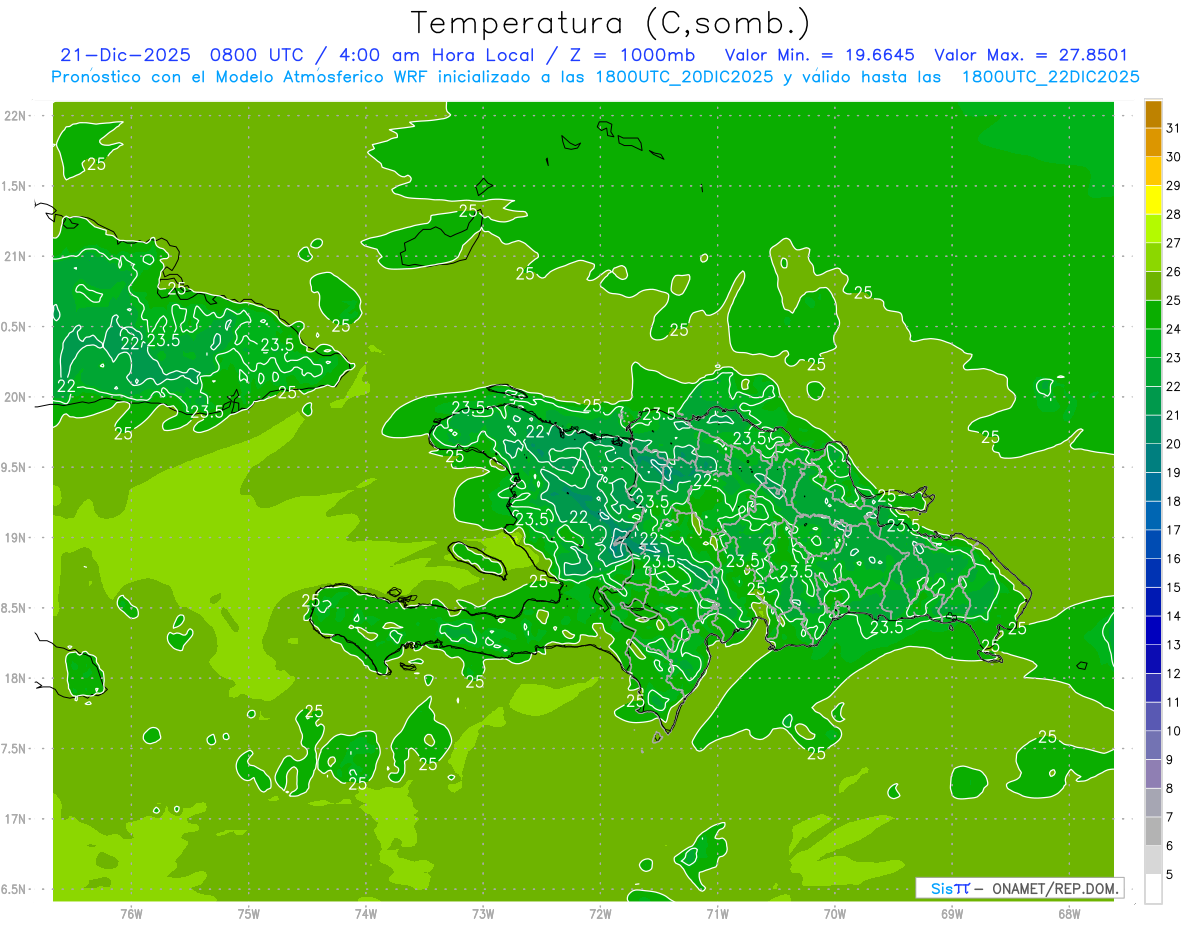The width and height of the screenshot is (1200, 927).
Task: Click the '9.5N' latitude axis label
Action: [14, 467]
